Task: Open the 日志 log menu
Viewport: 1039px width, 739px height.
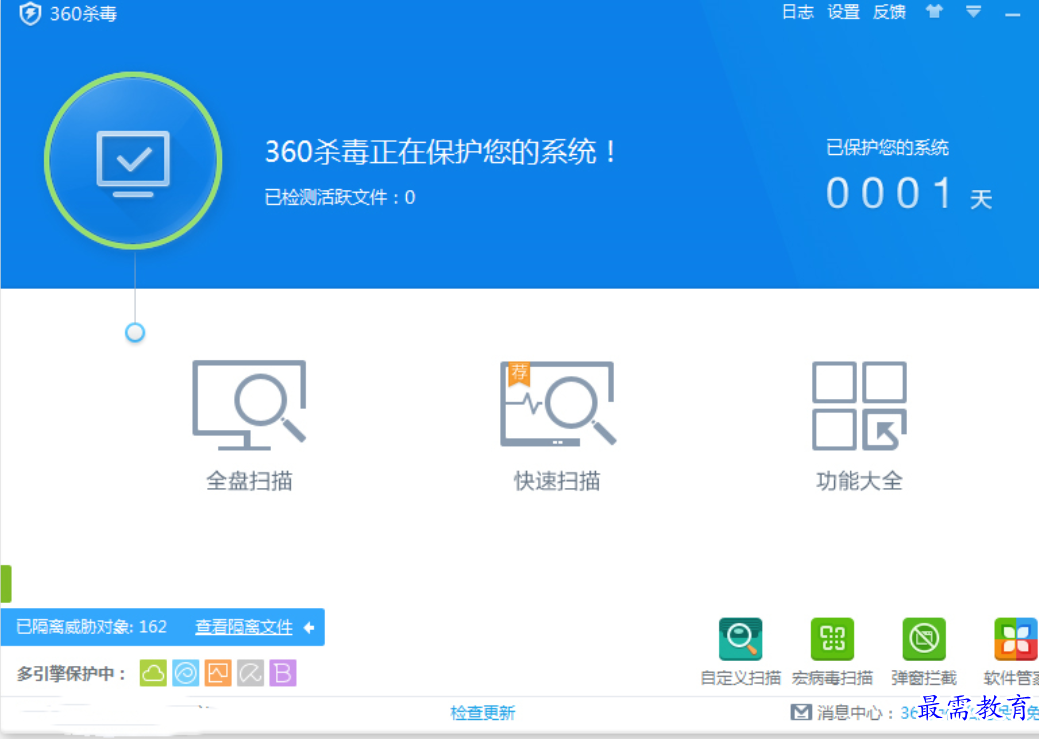Action: 797,12
